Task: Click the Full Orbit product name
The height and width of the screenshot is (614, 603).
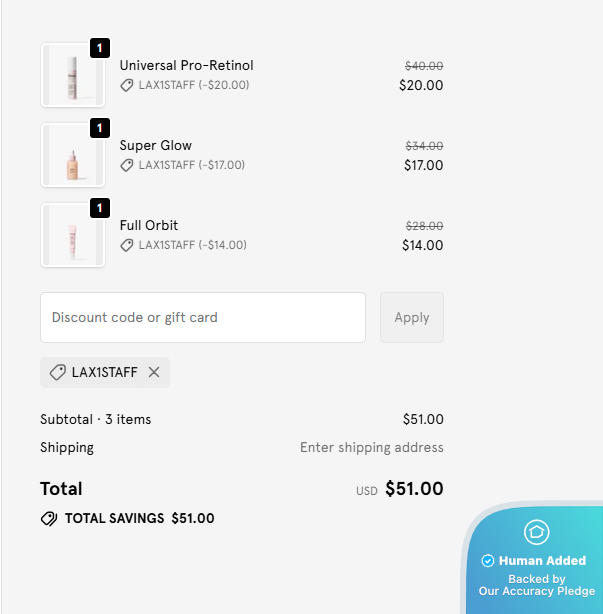Action: click(x=149, y=225)
